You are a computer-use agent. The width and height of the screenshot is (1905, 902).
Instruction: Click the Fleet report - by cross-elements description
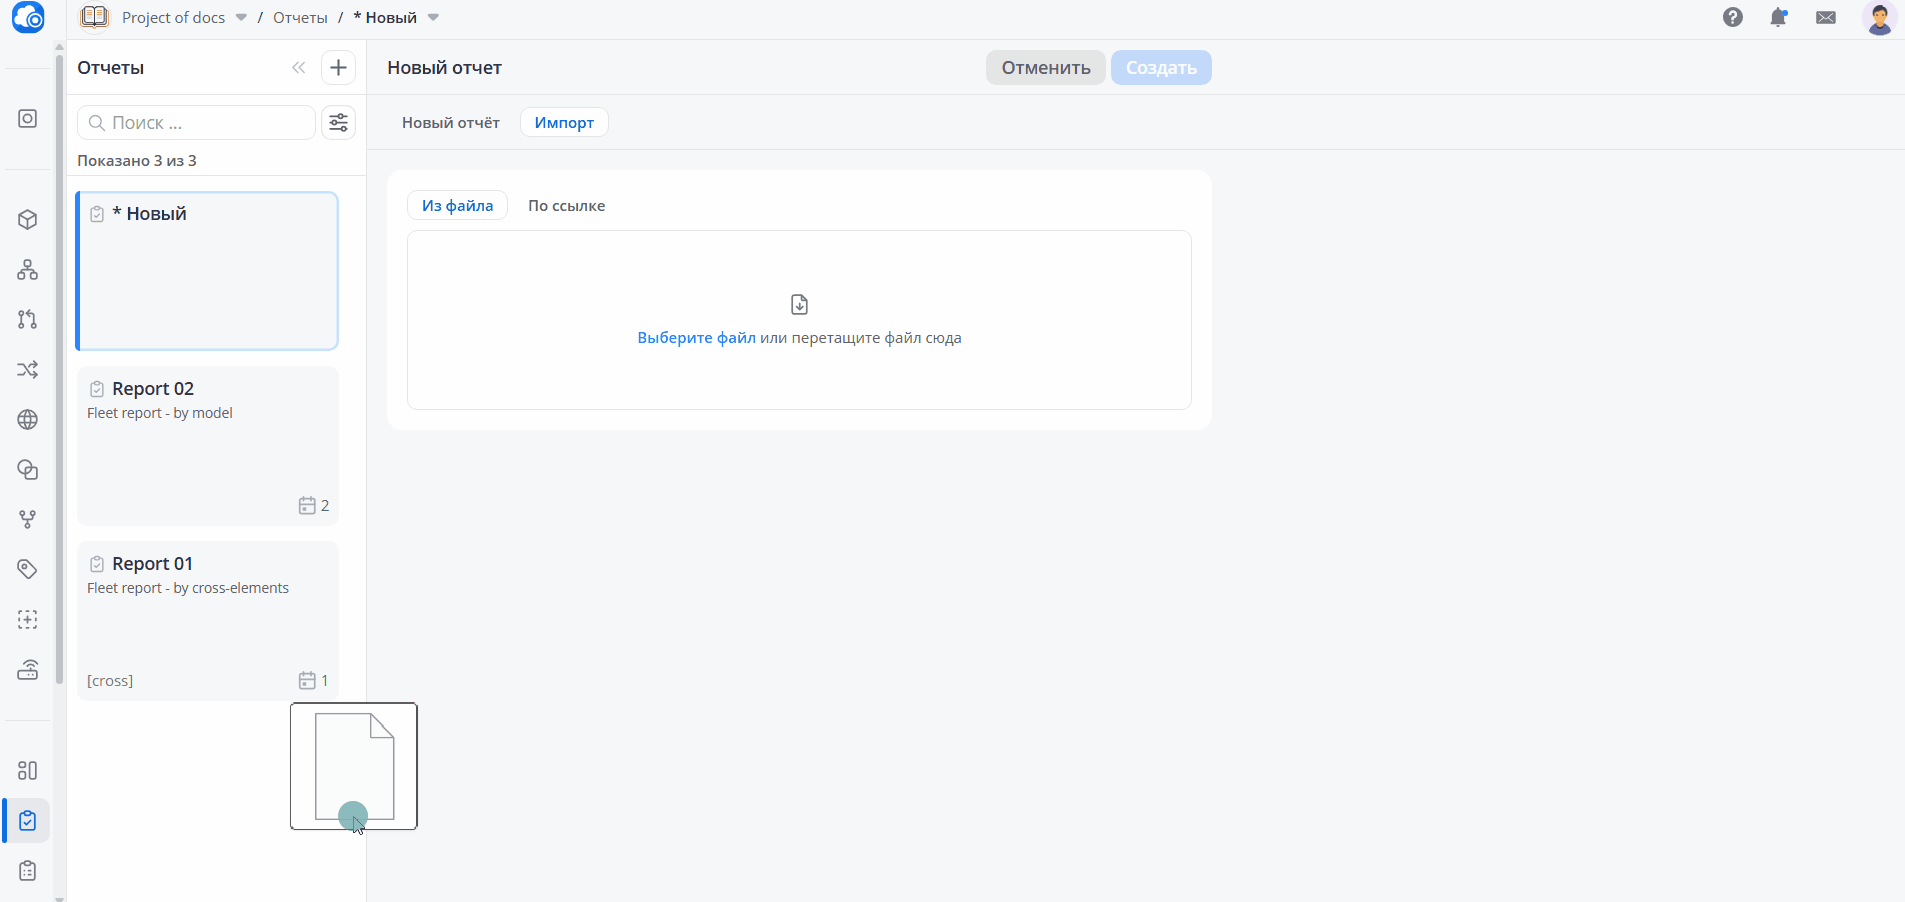(188, 588)
